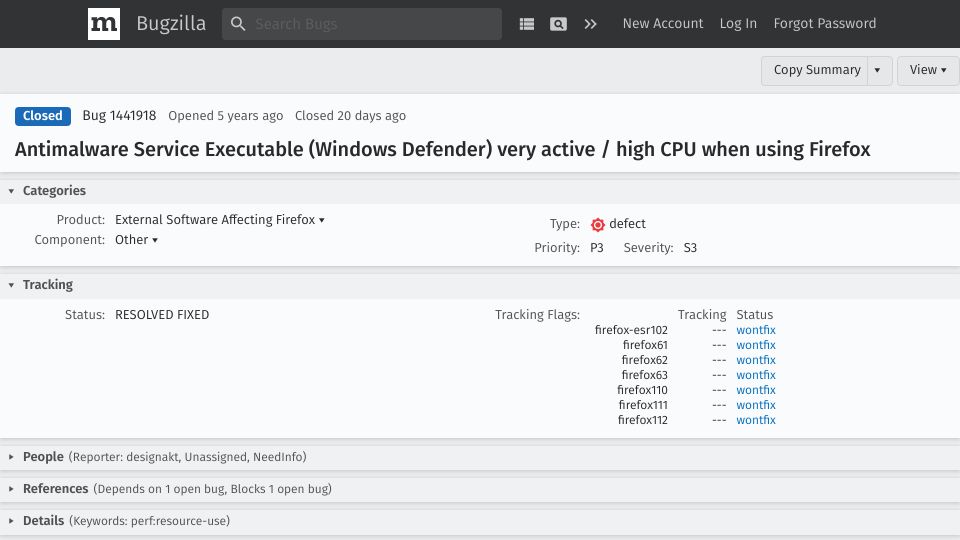Click the Closed 20 days ago timestamp
The width and height of the screenshot is (960, 540).
pos(350,116)
